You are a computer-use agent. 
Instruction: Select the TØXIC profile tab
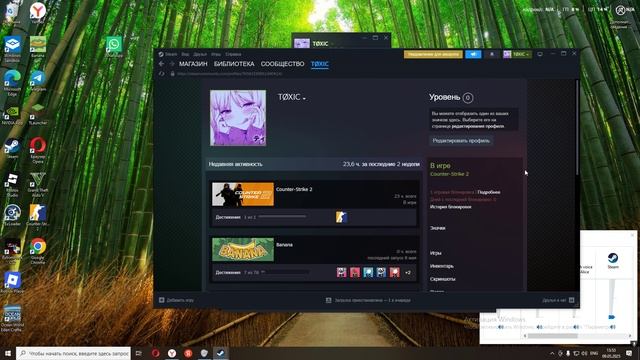320,64
